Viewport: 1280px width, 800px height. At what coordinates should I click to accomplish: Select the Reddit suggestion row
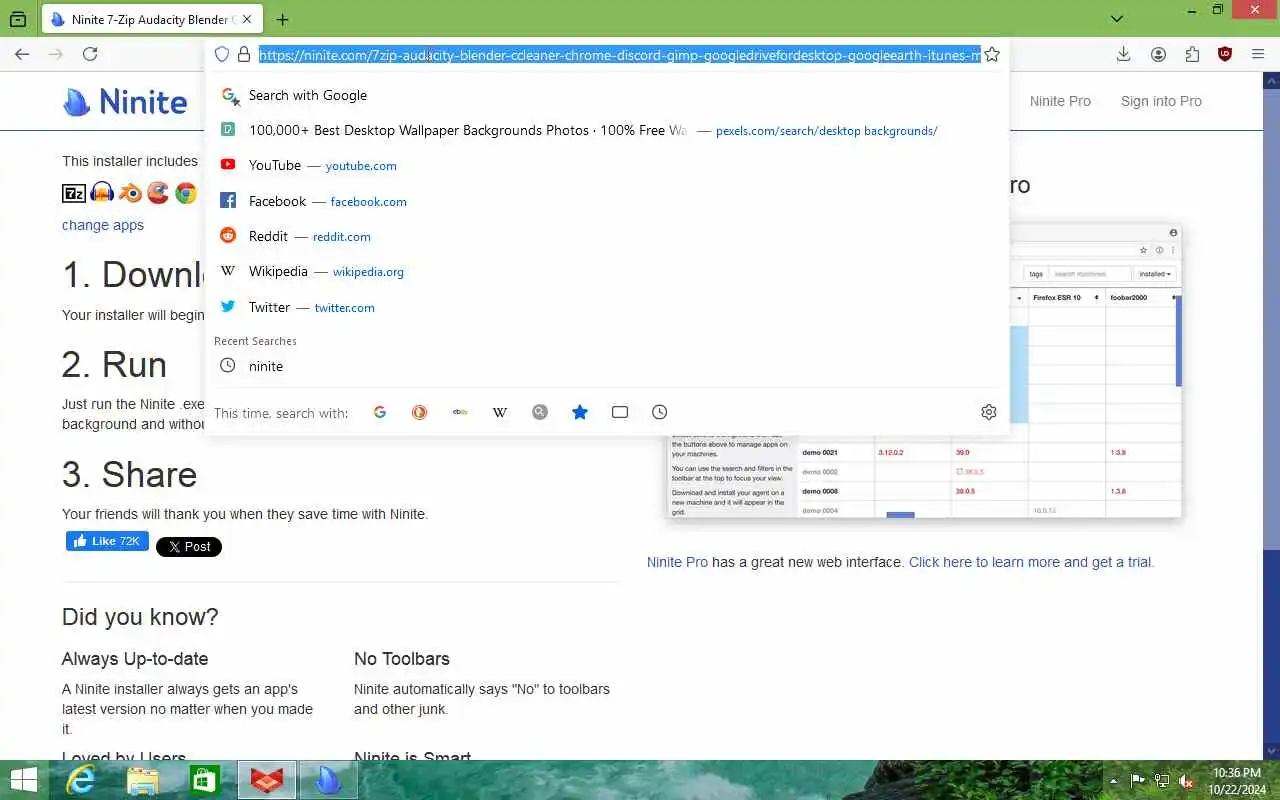607,236
